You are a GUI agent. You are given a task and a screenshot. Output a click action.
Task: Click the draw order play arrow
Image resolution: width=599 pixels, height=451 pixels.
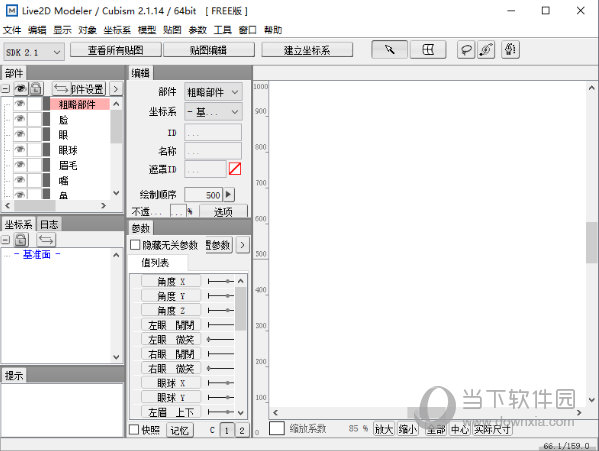coord(228,194)
